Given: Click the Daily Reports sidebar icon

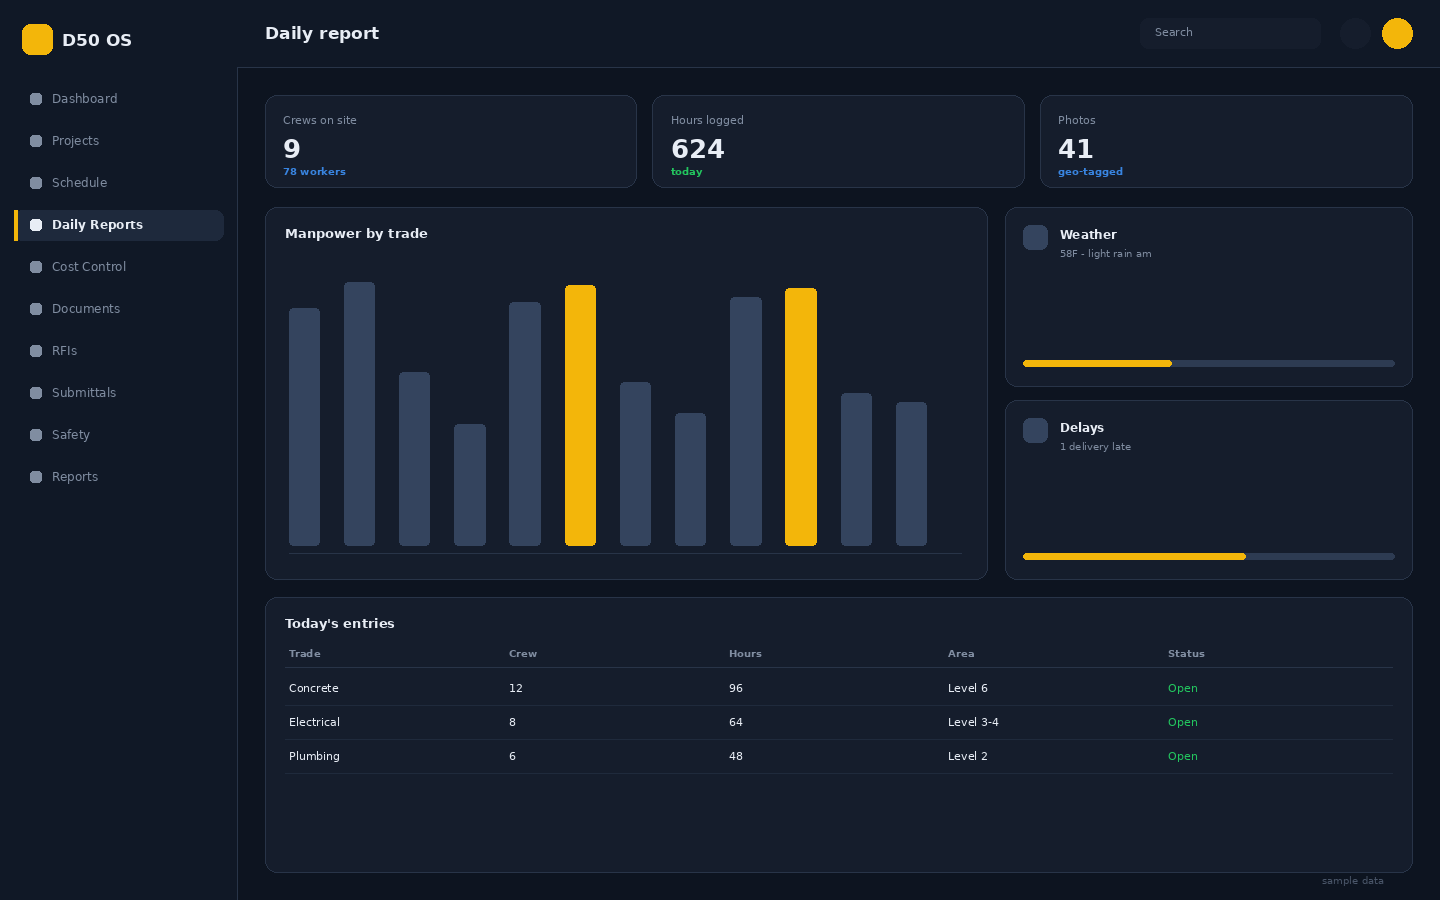Looking at the screenshot, I should 36,225.
